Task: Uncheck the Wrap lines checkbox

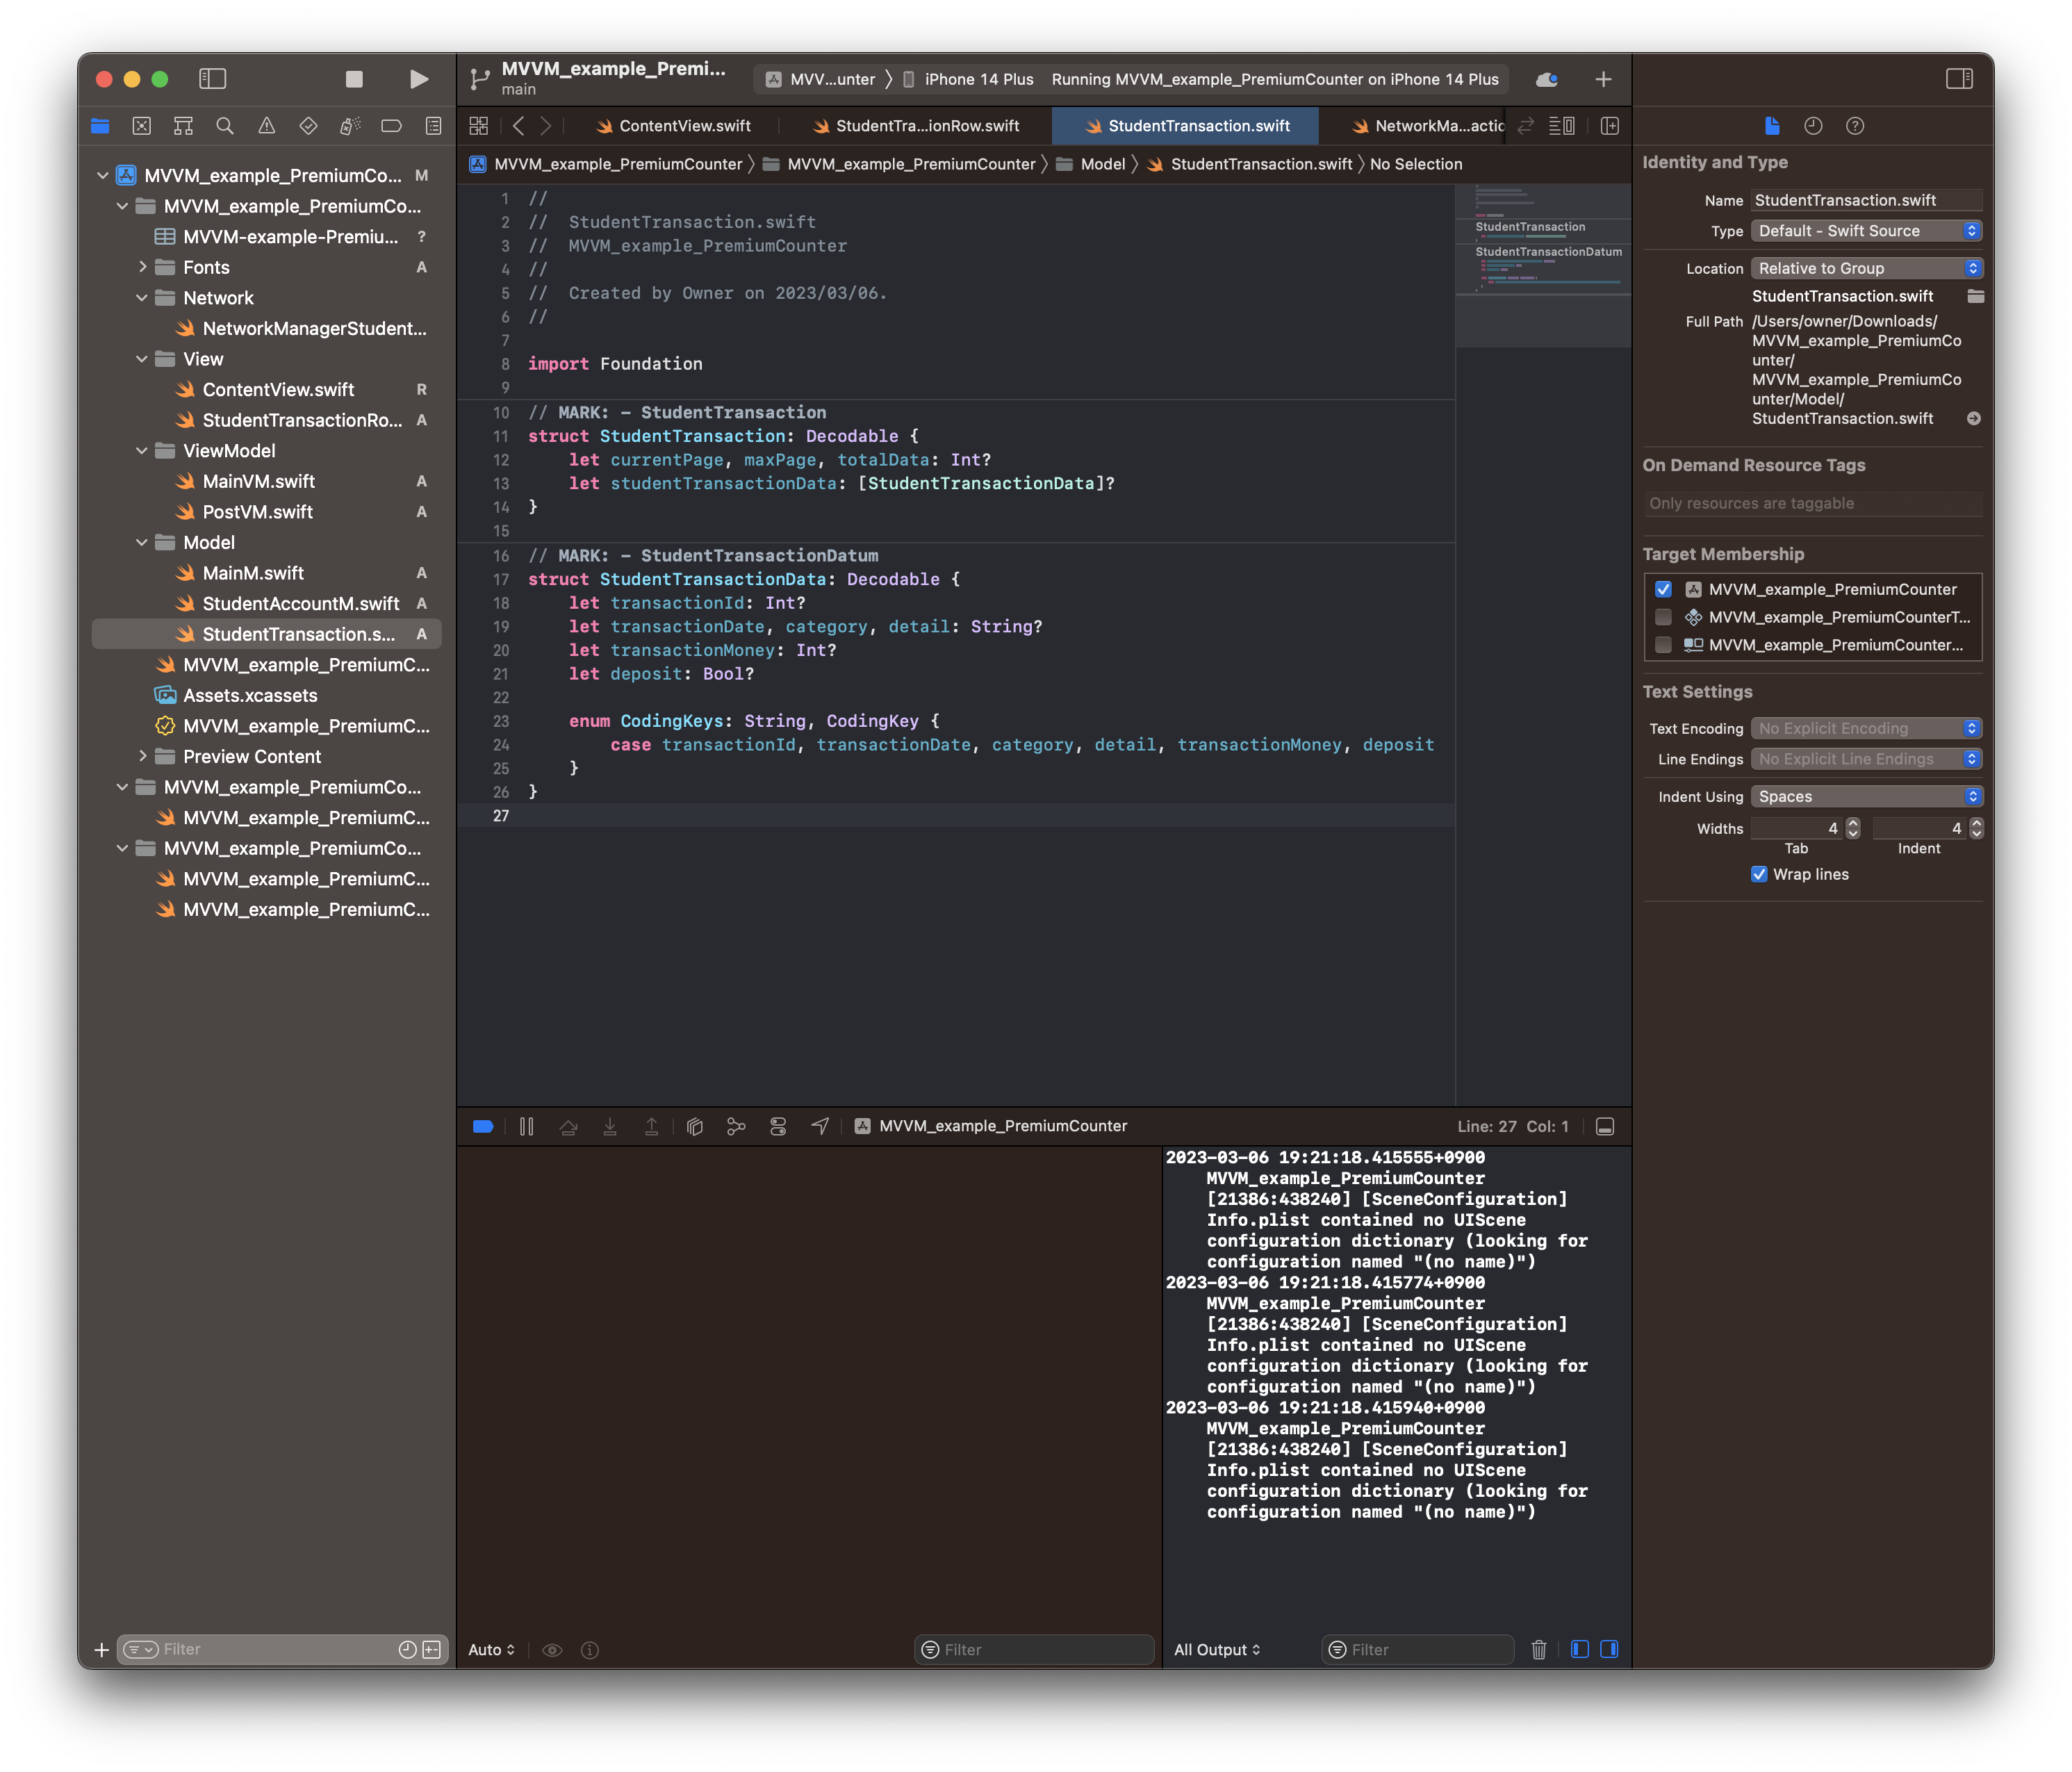Action: click(1759, 874)
